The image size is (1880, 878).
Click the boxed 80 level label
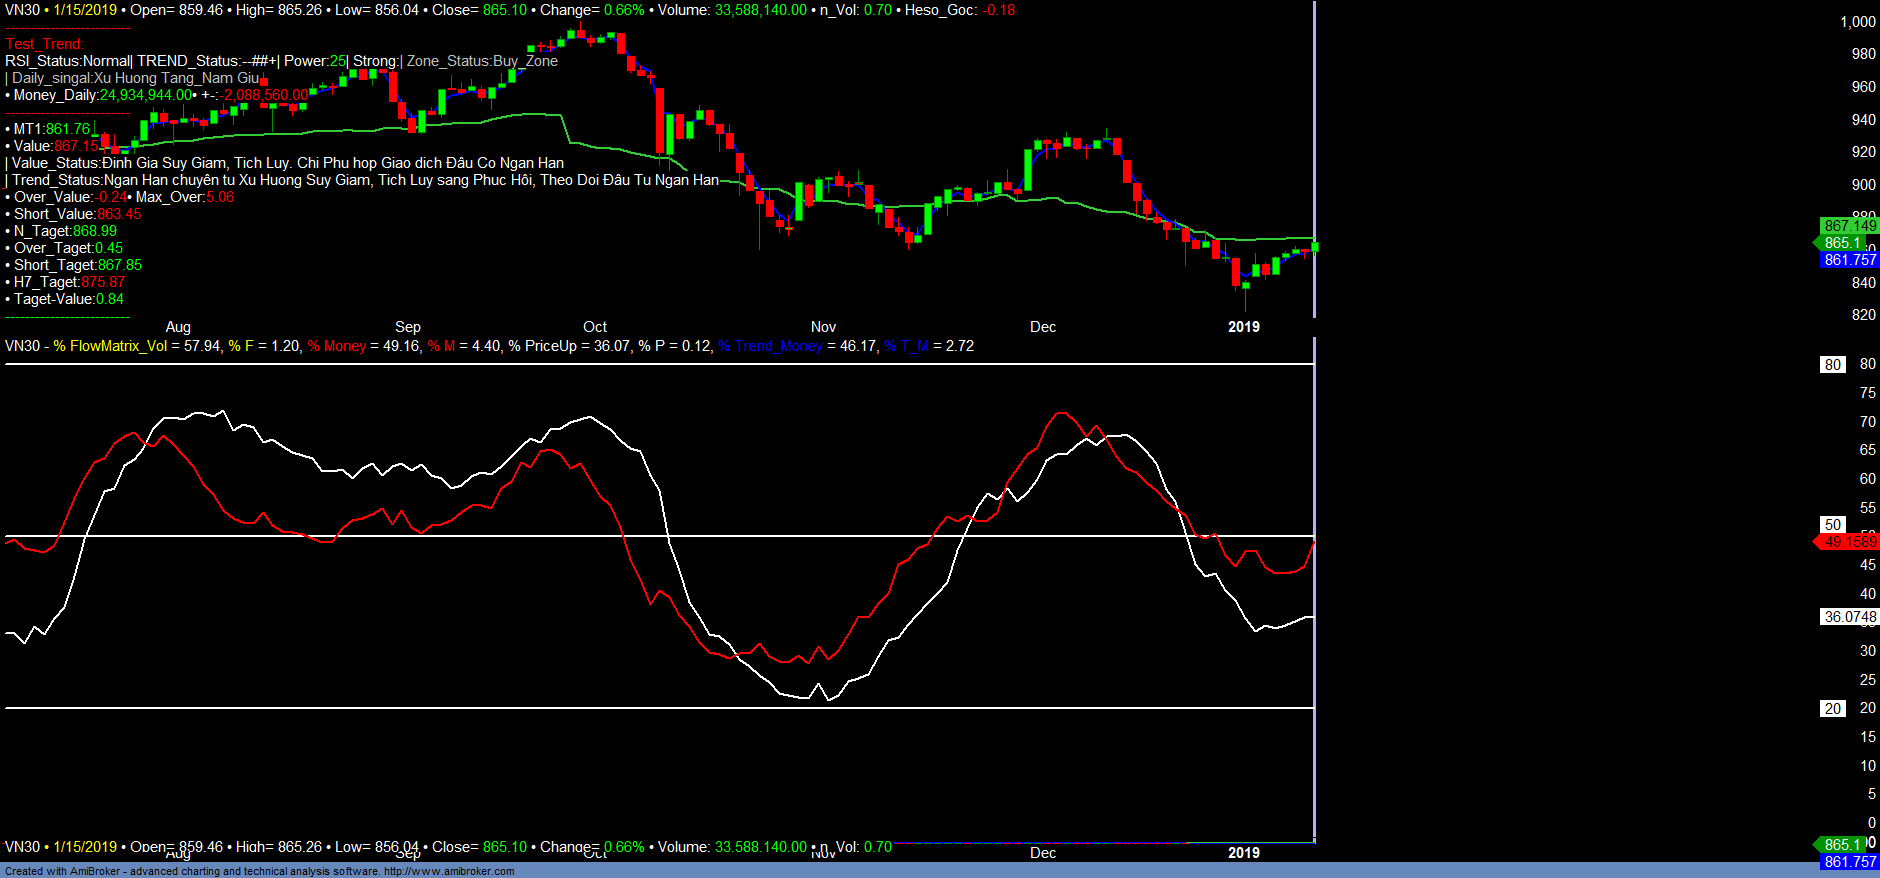pos(1832,365)
